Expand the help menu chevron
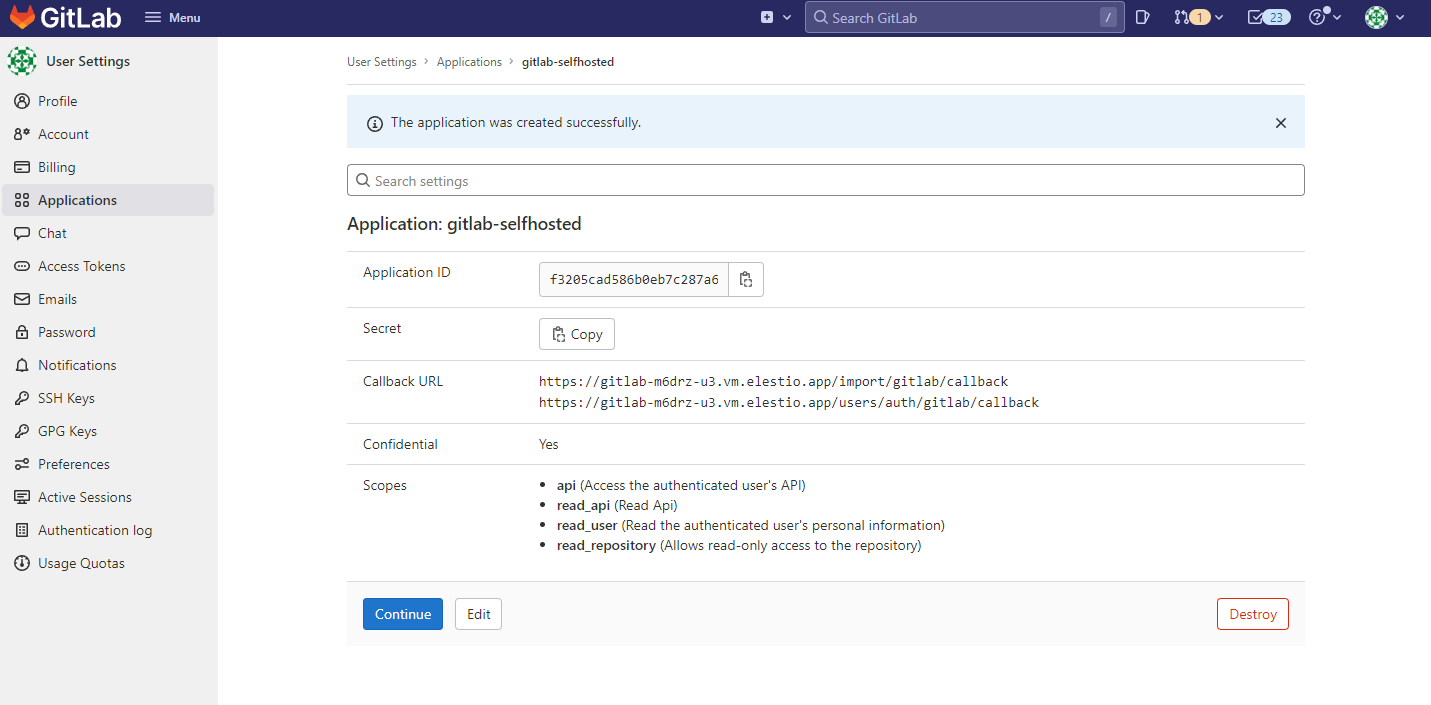This screenshot has height=705, width=1431. (x=1337, y=17)
